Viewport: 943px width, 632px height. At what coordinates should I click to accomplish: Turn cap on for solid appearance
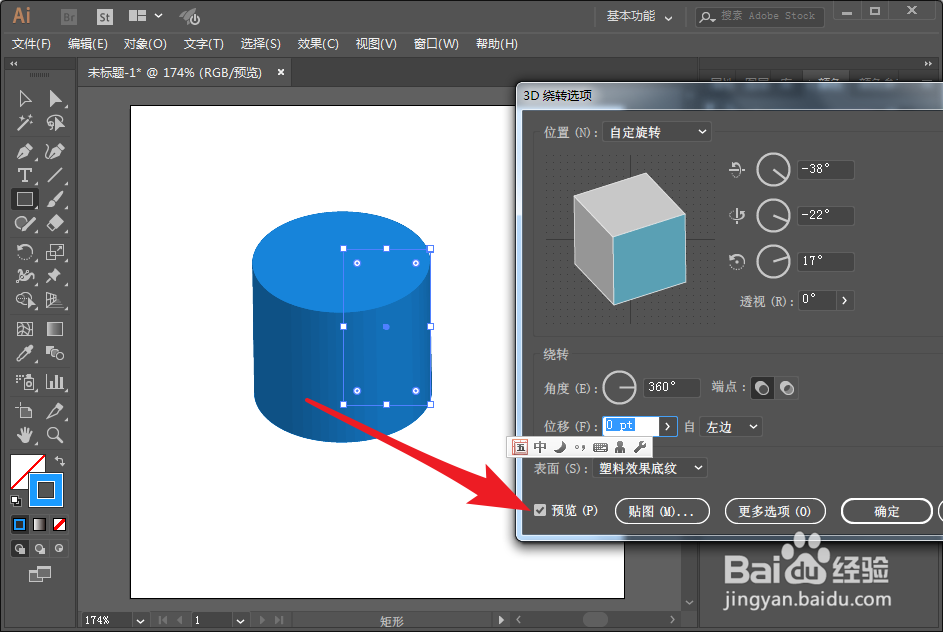[761, 388]
